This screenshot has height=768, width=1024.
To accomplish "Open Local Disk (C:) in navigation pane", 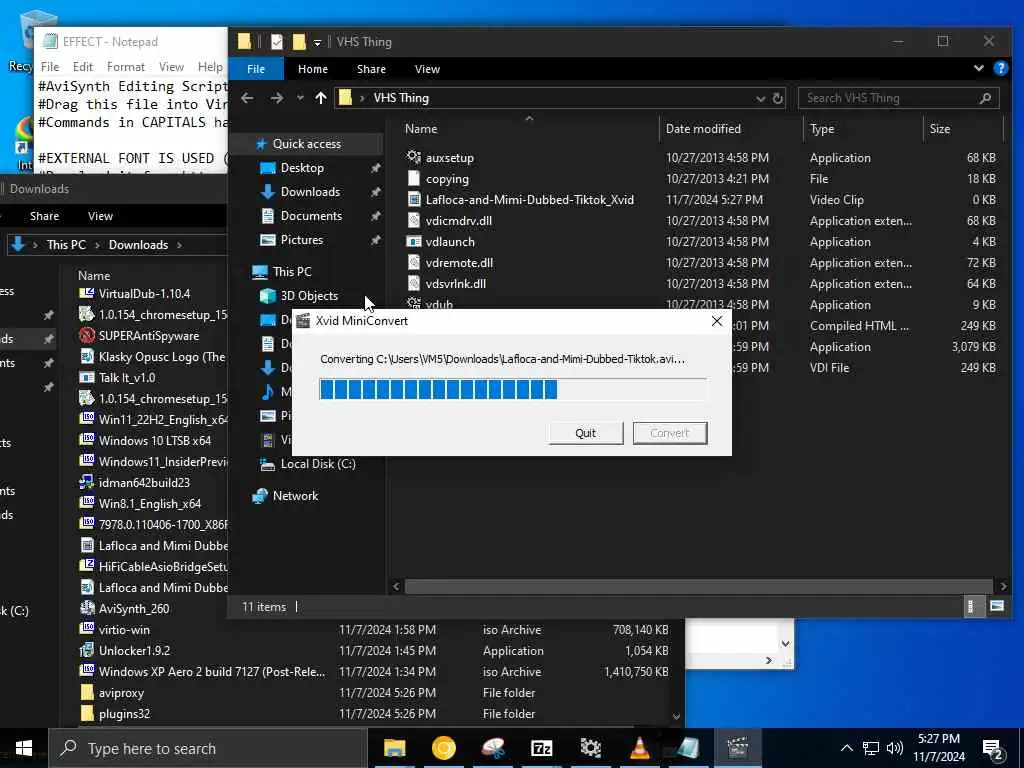I will [x=318, y=464].
